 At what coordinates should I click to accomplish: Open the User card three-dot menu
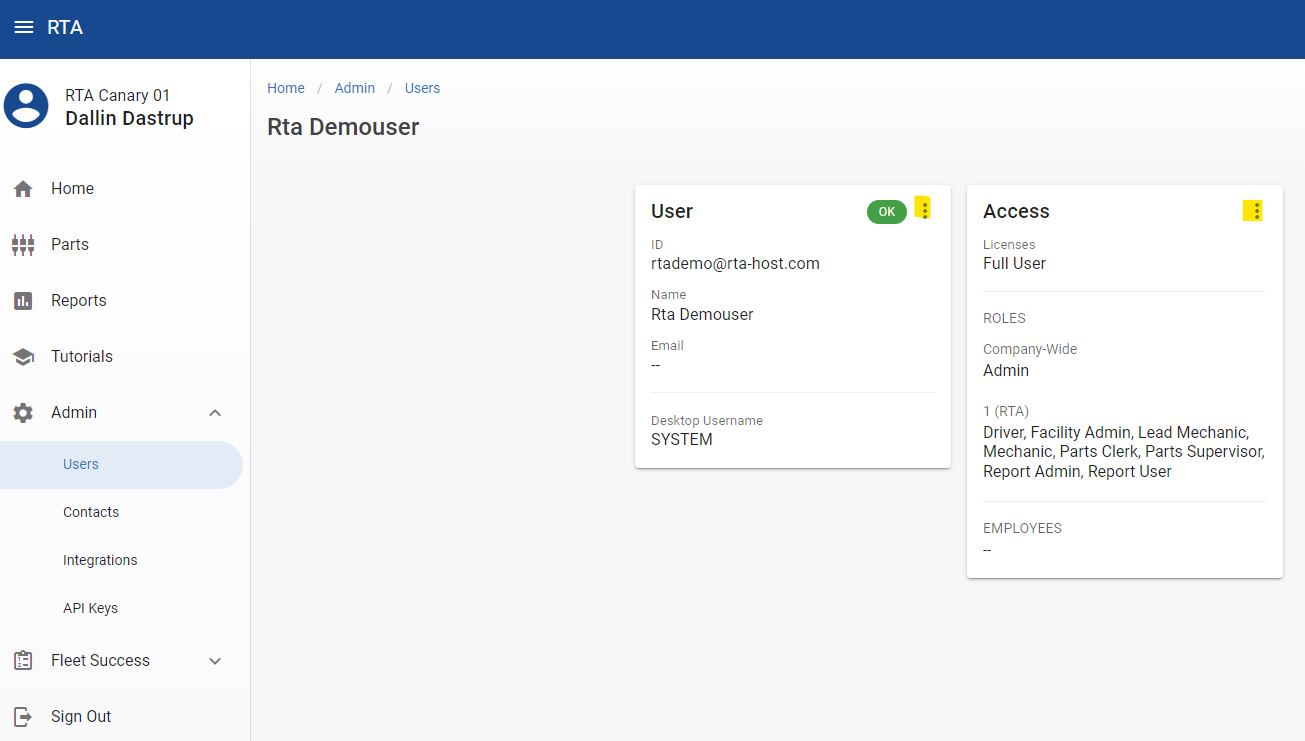coord(924,210)
